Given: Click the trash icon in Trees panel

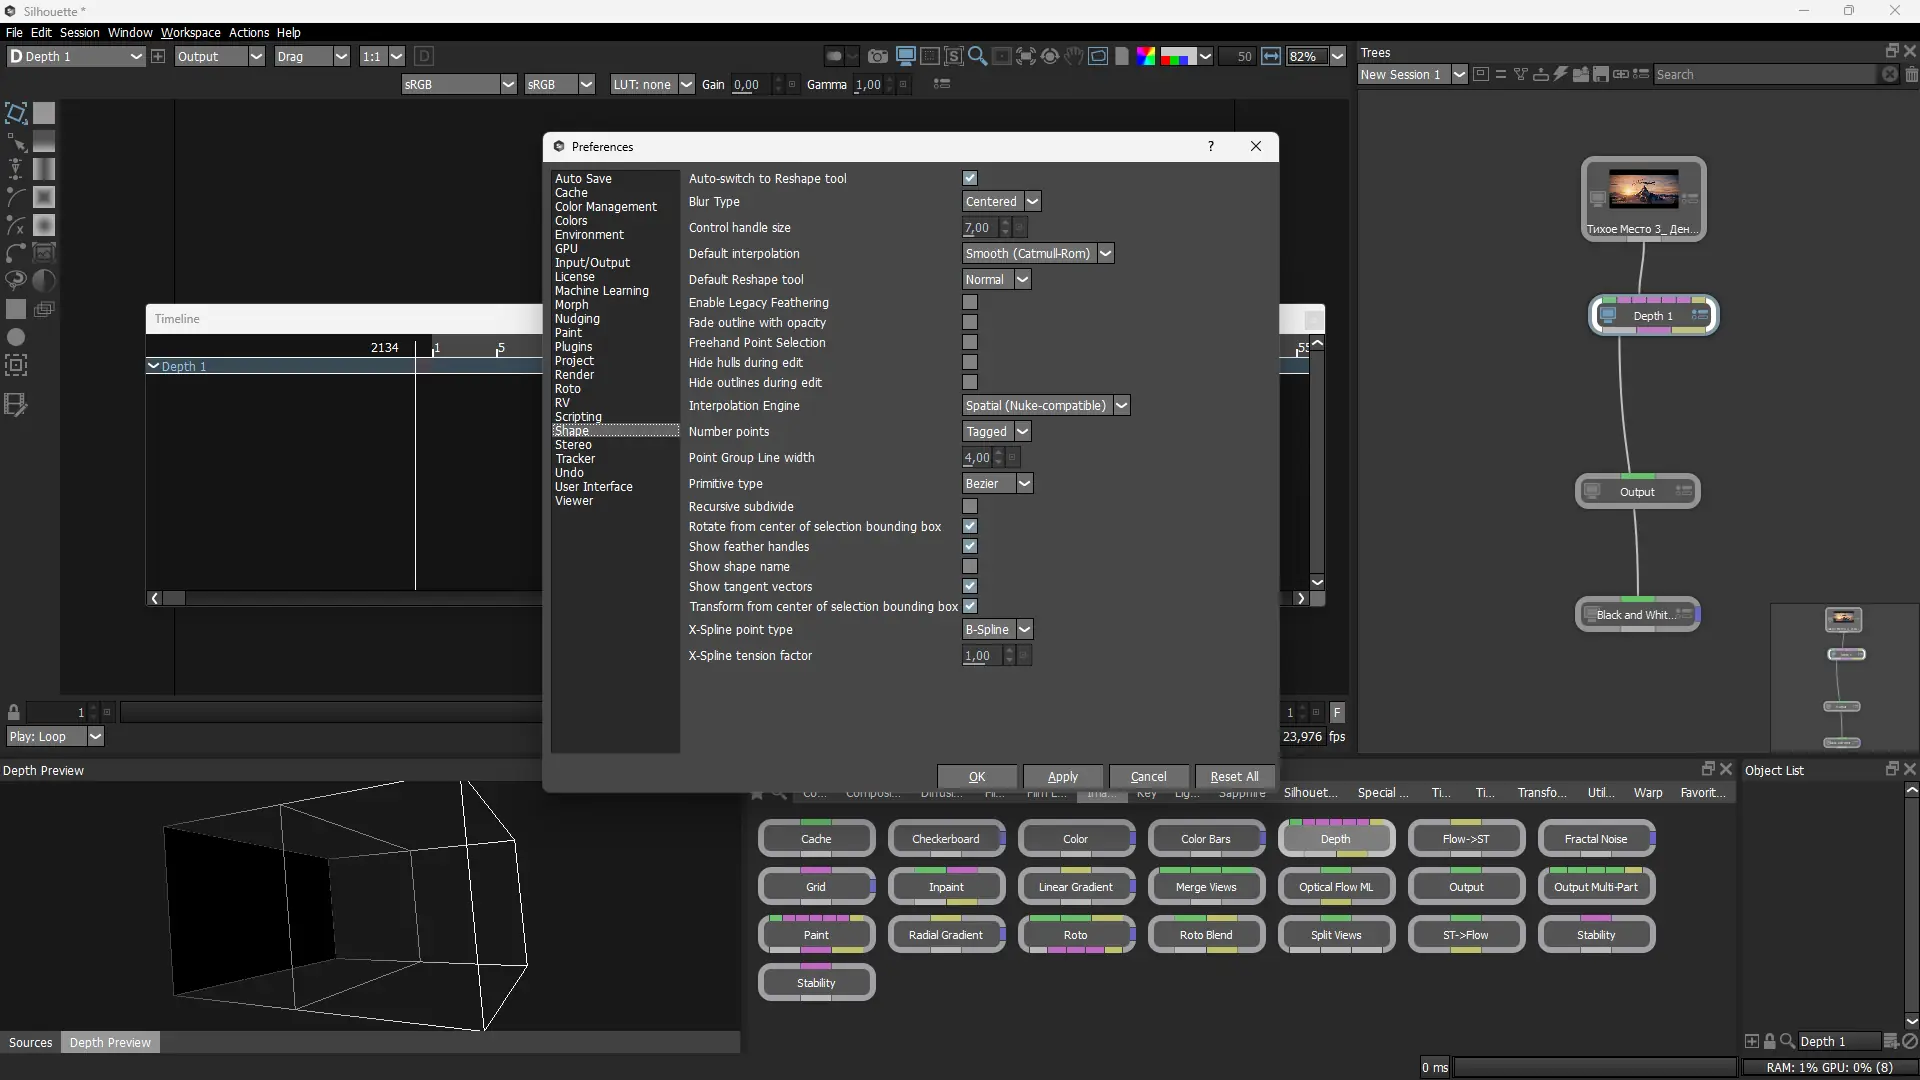Looking at the screenshot, I should 1911,75.
